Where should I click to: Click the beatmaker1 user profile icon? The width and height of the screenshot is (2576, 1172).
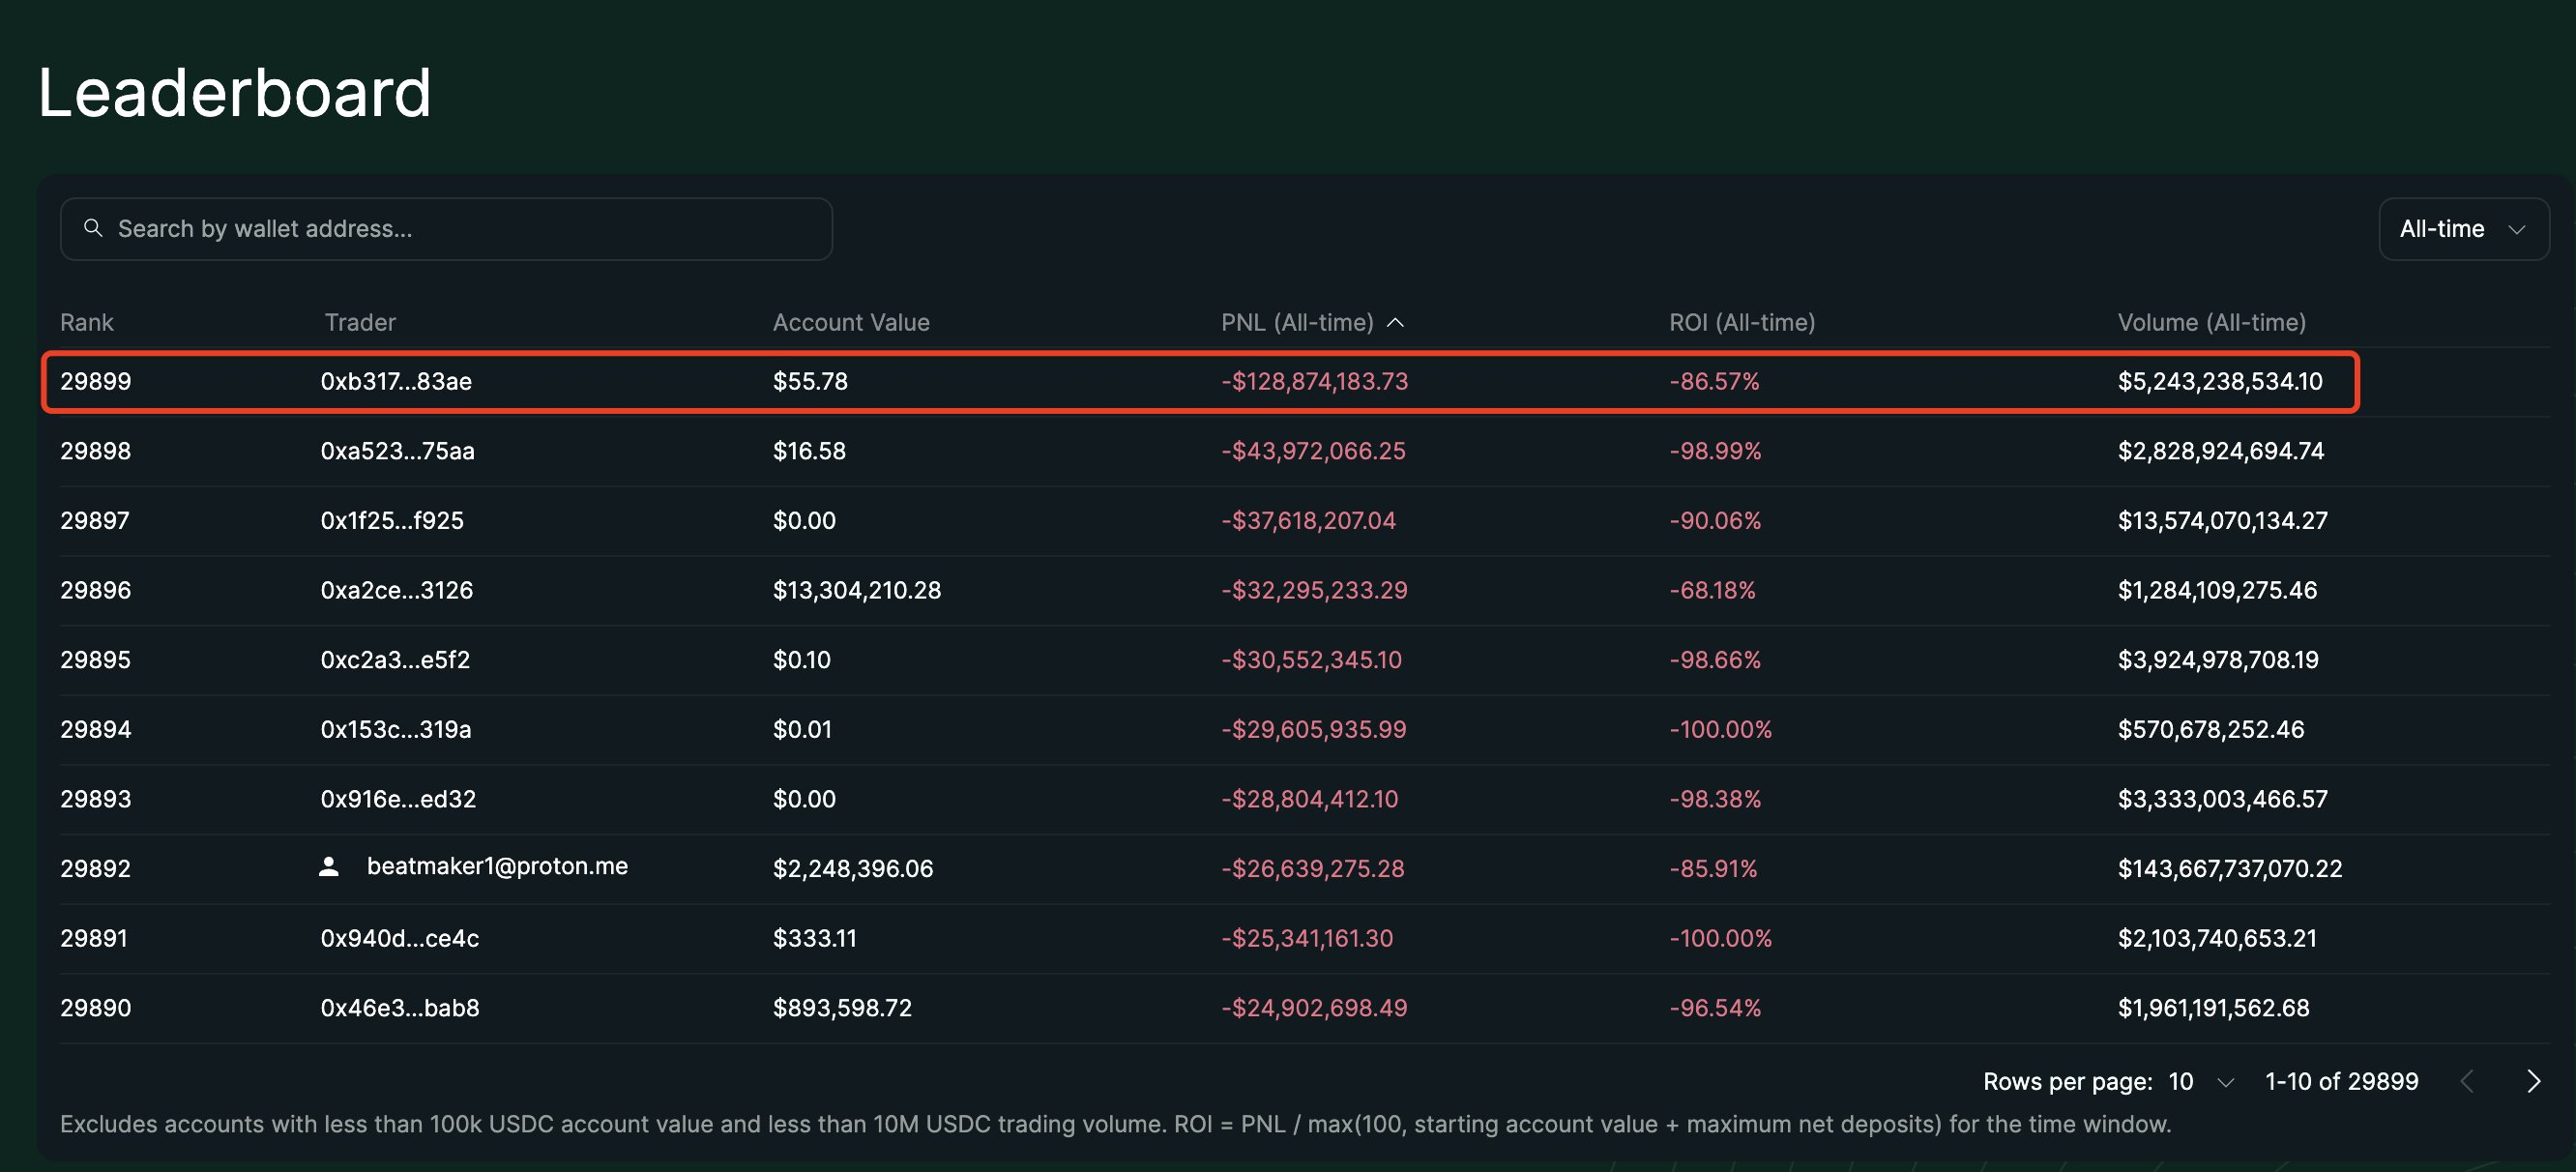point(328,866)
